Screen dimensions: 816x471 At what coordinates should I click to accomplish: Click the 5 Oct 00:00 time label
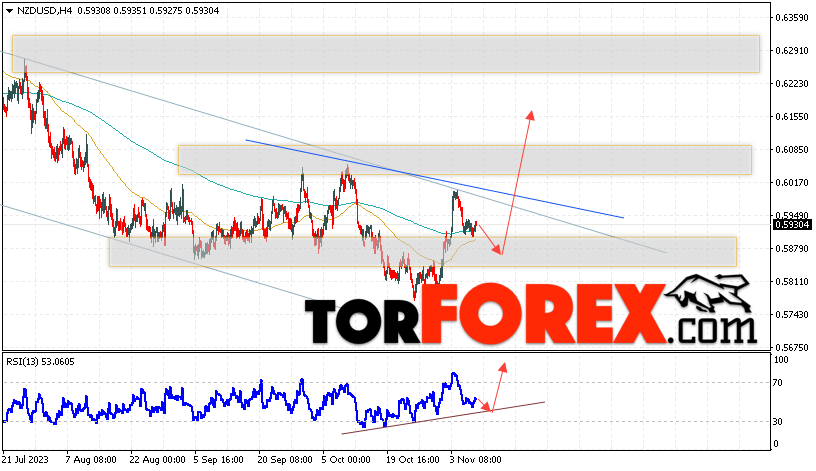pos(346,460)
